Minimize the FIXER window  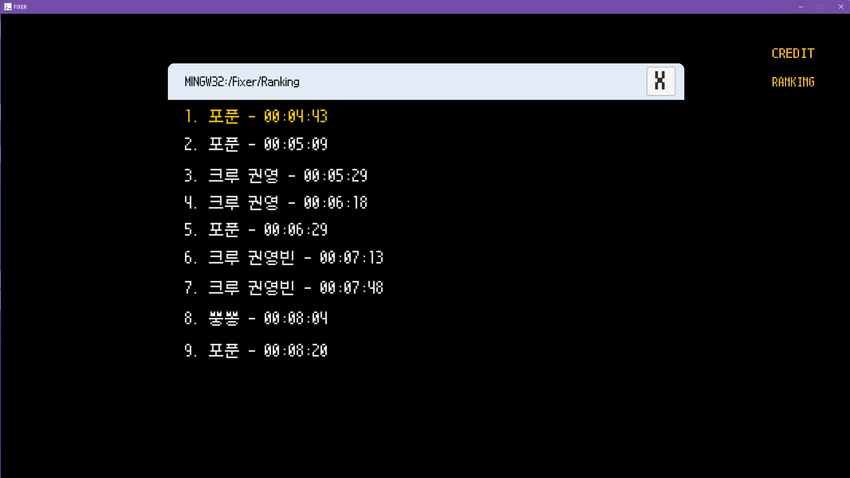(801, 7)
